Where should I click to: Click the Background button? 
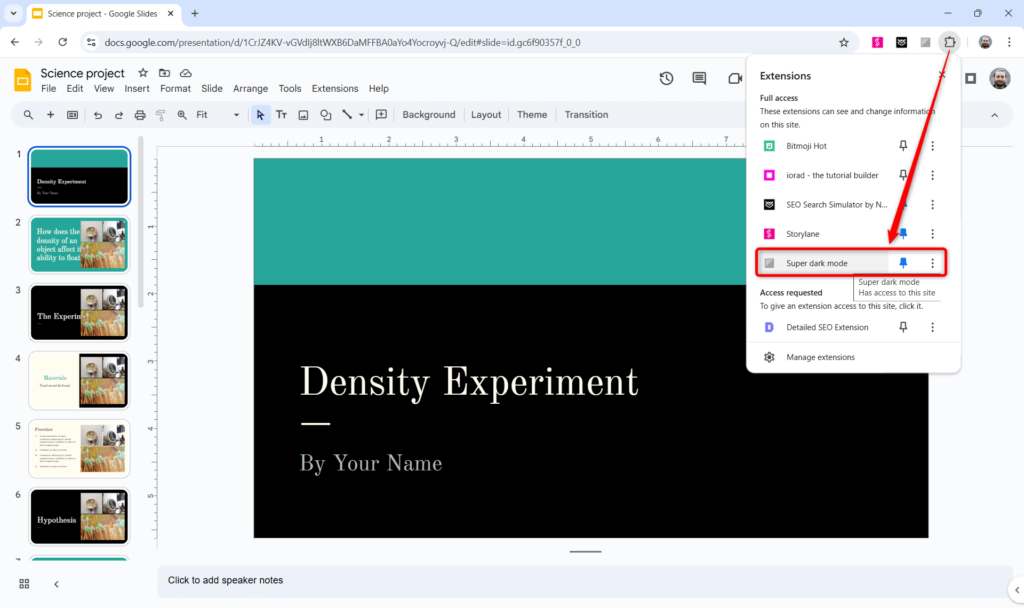[428, 114]
